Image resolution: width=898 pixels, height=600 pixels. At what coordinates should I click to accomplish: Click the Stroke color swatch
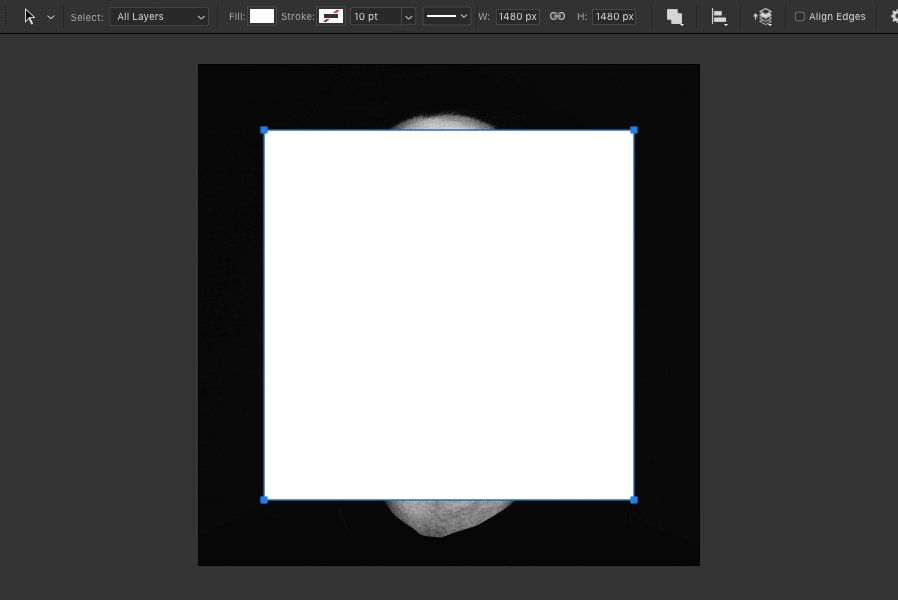[x=331, y=17]
